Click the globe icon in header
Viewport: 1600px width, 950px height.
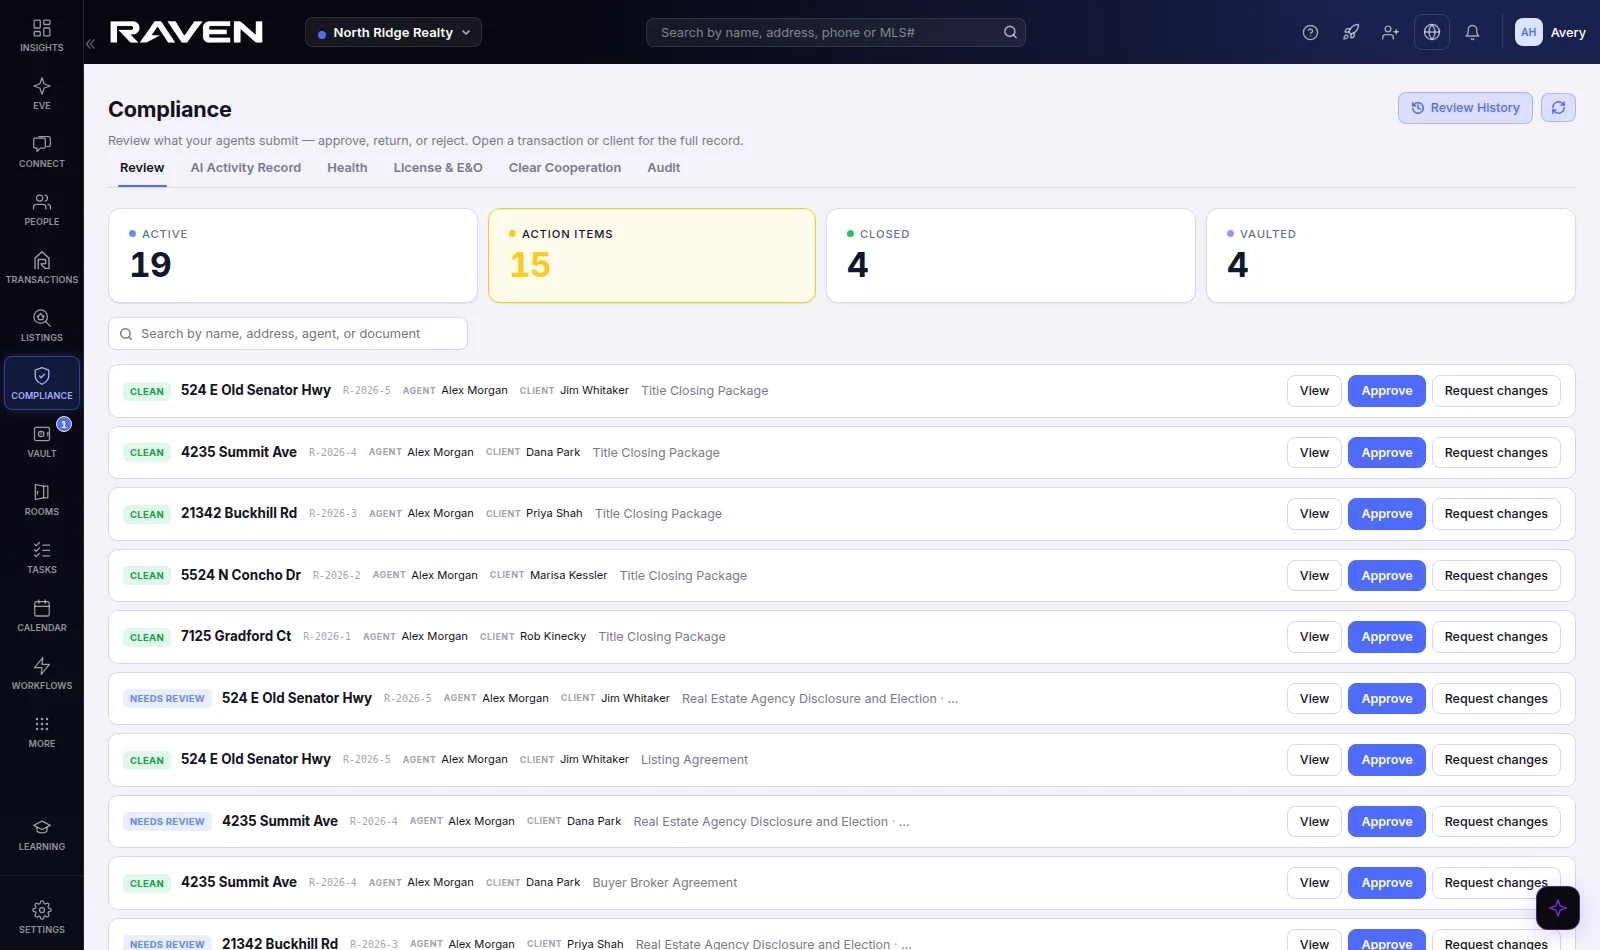tap(1432, 32)
